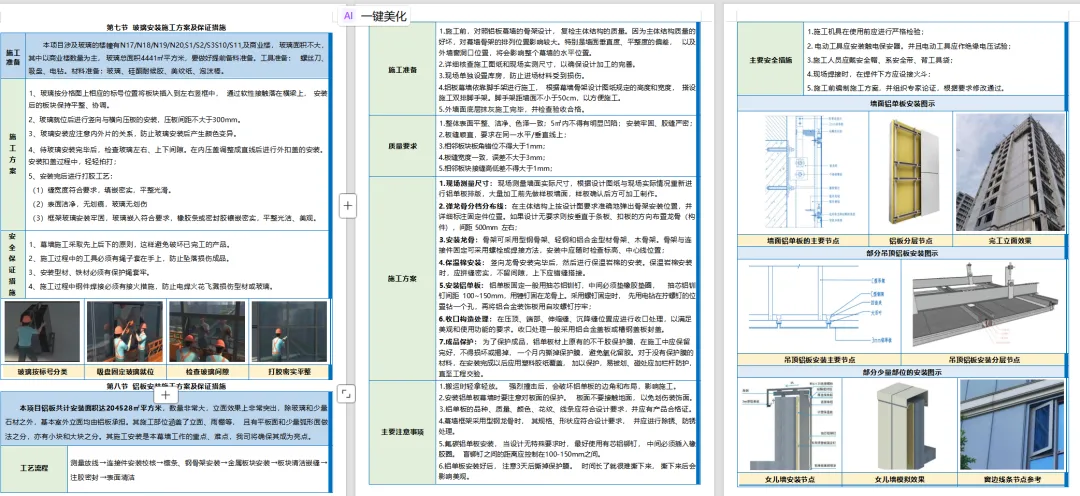Click the 质量要求 cell

(x=403, y=146)
